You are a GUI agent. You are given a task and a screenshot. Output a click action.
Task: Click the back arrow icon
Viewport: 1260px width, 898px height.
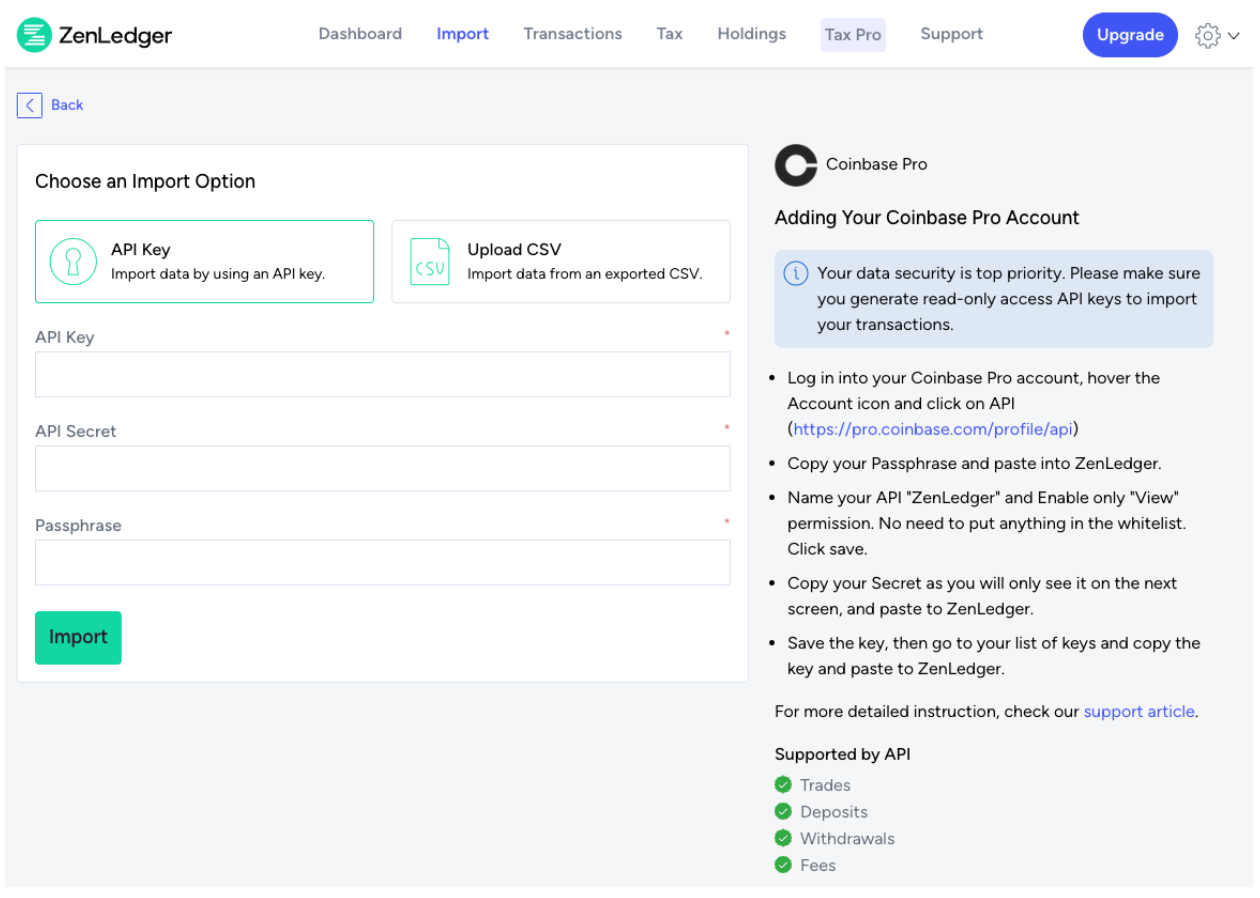(30, 105)
